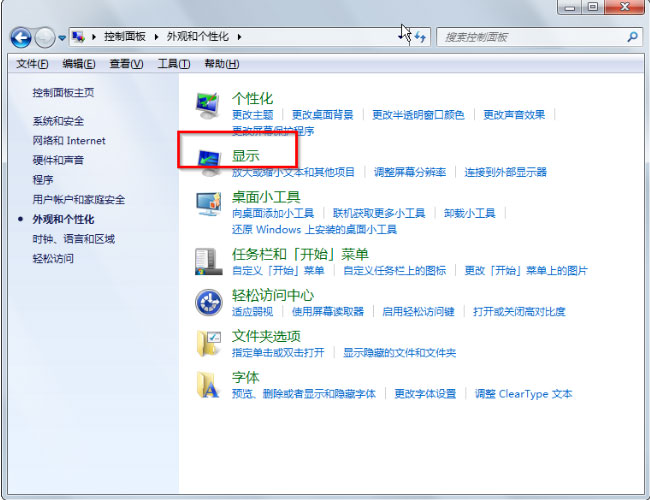Open the 显示 display icon
This screenshot has width=650, height=500.
point(210,162)
